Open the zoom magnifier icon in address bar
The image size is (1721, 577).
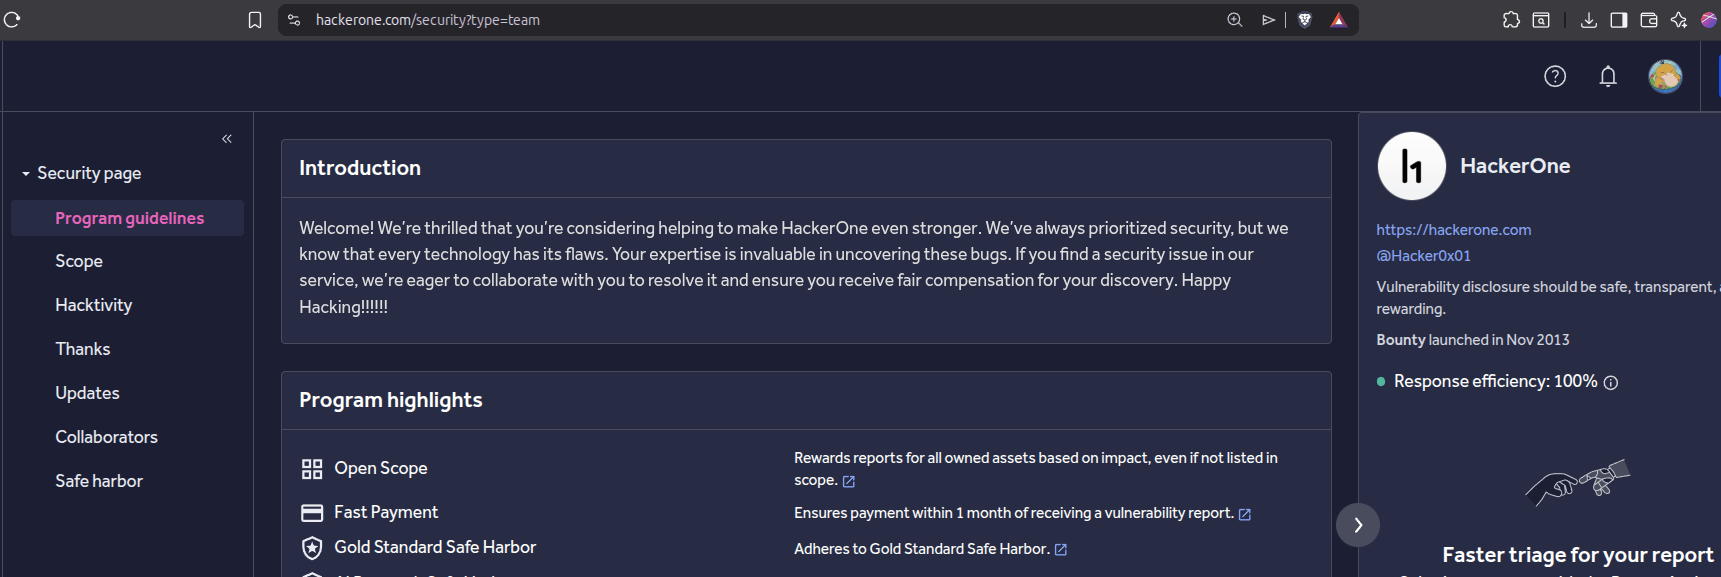1235,20
